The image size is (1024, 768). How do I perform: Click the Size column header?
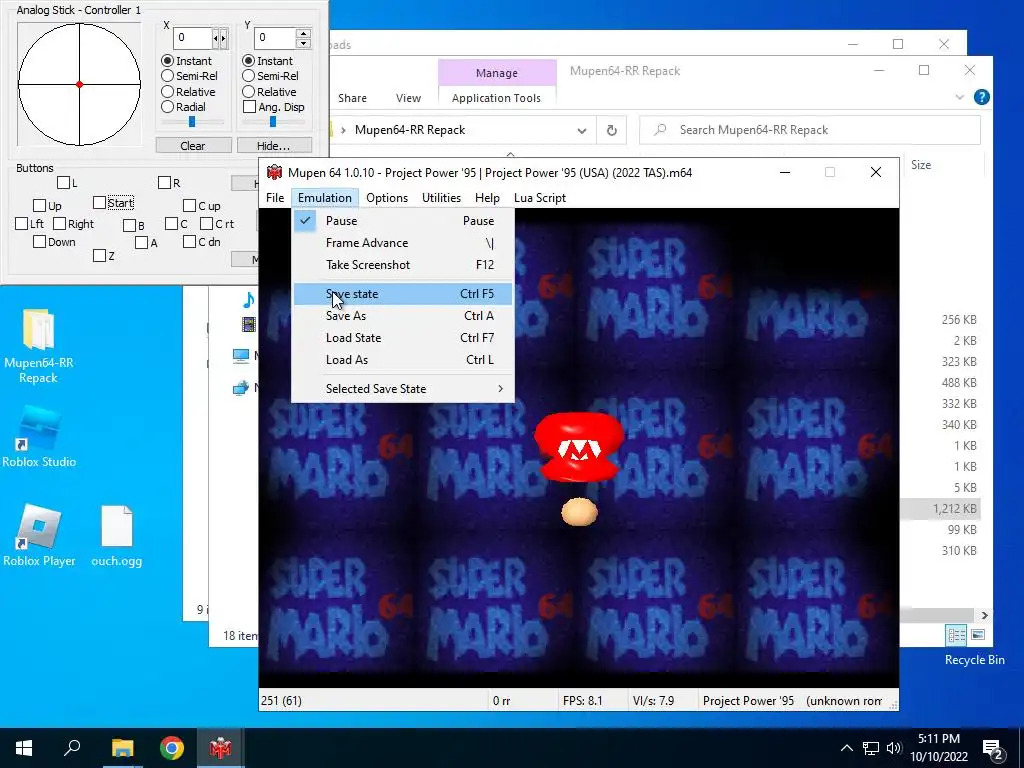click(921, 165)
